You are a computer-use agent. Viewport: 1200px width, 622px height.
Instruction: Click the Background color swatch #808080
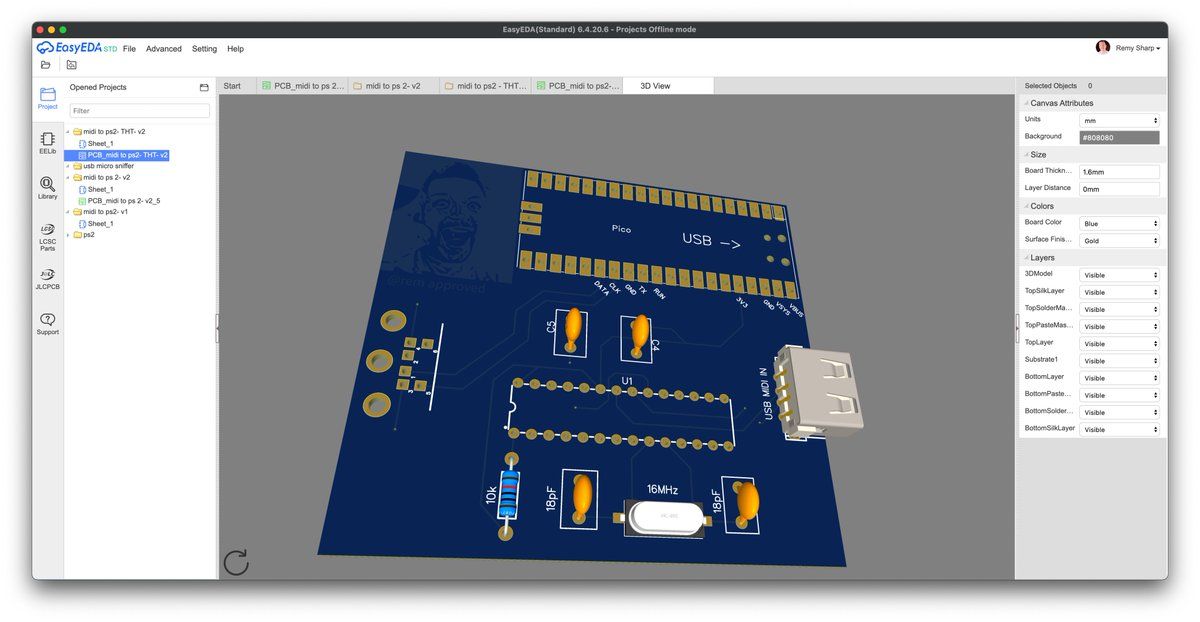(x=1119, y=137)
